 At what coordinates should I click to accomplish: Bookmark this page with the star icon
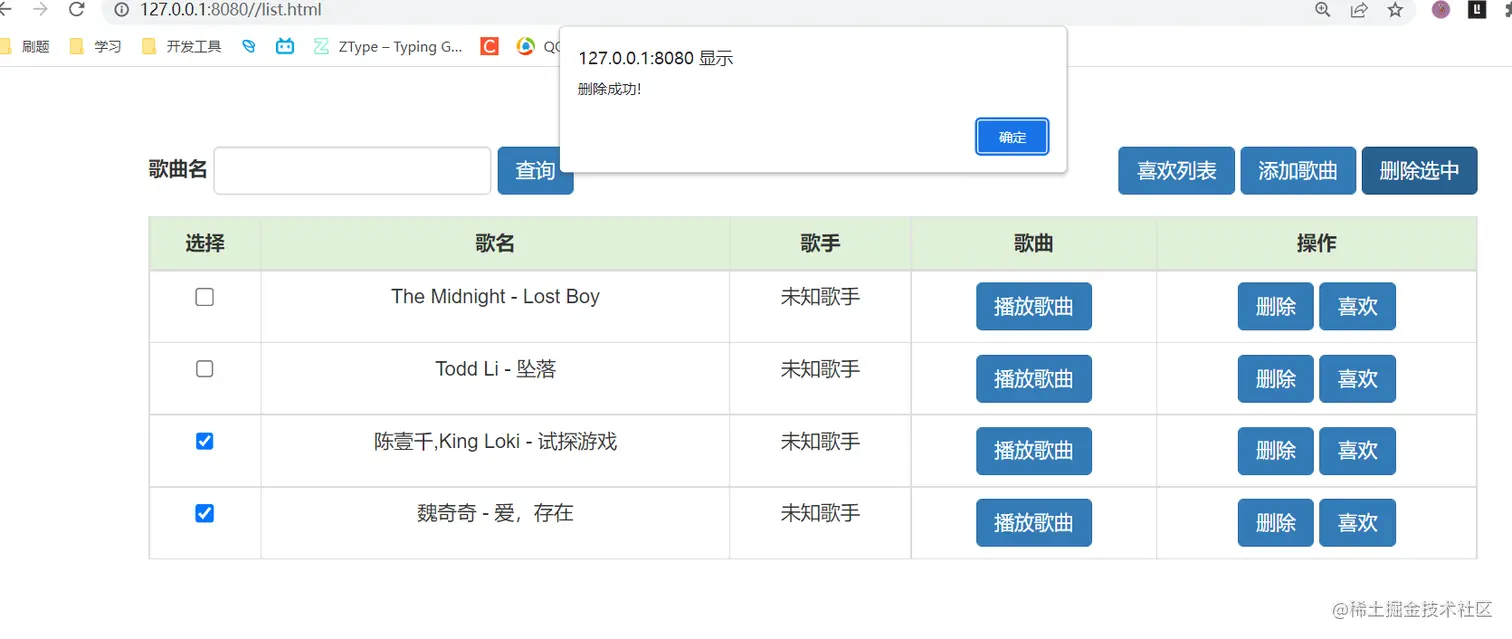coord(1395,10)
